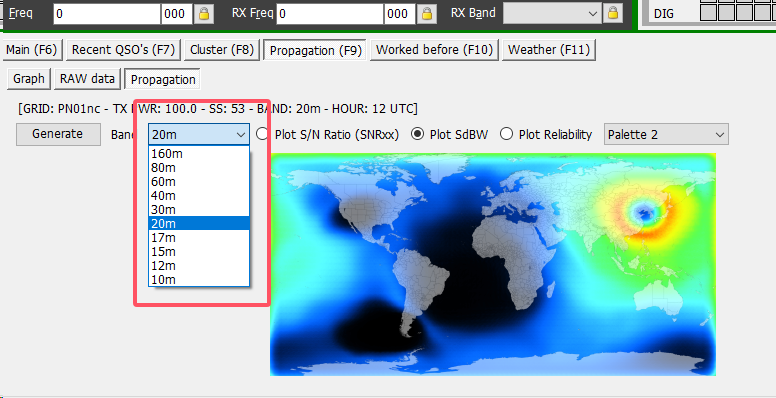Toggle the Freq lock icon
This screenshot has width=776, height=398.
(x=203, y=14)
